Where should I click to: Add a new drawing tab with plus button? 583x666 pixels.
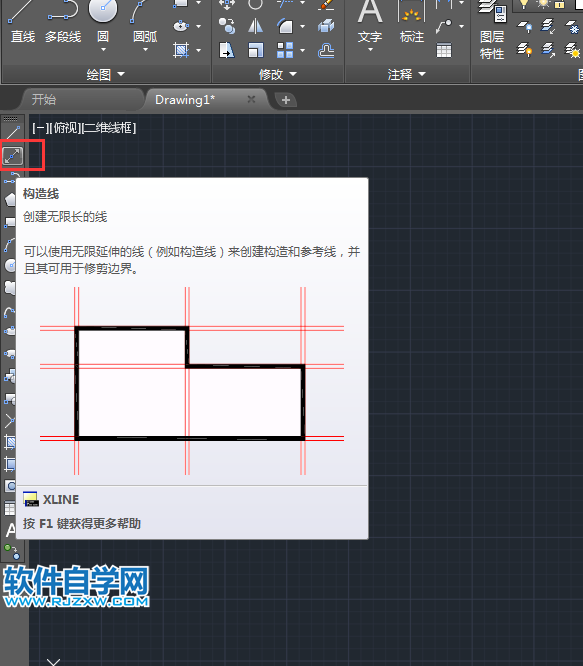tap(286, 100)
